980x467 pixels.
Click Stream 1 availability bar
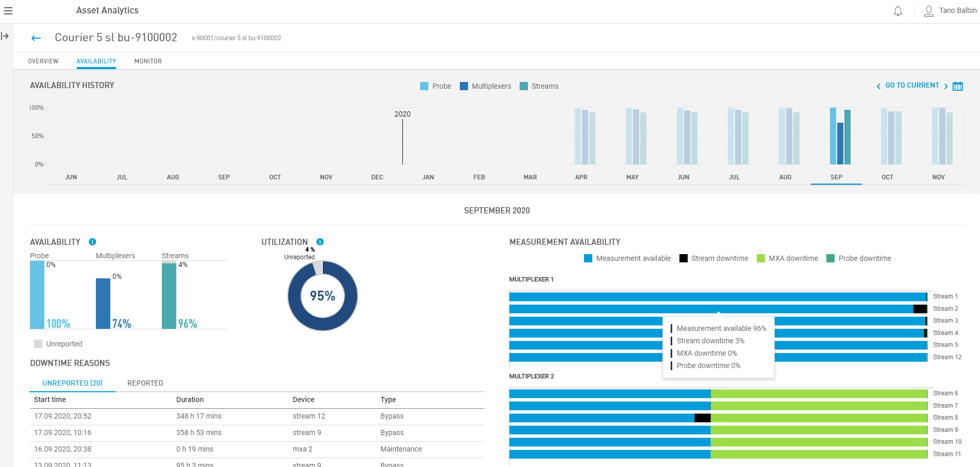pos(718,296)
